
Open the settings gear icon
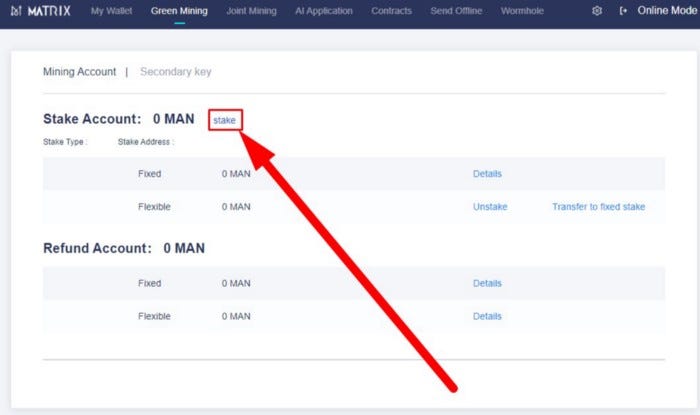[596, 11]
